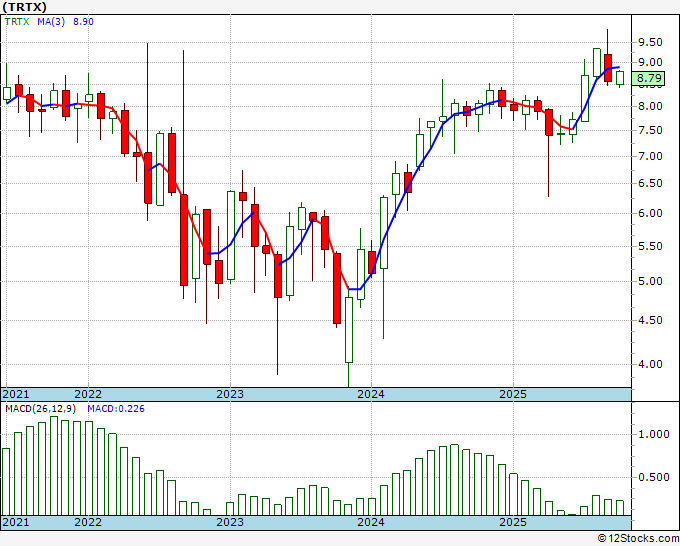Select 2024 on the MACD panel time axis

coord(371,522)
